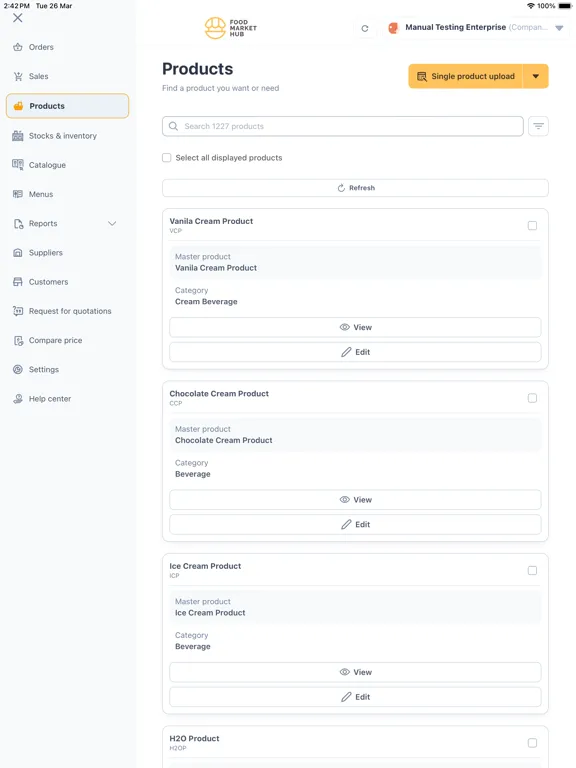Click the pencil icon for Ice Cream Product
The width and height of the screenshot is (576, 768).
(346, 697)
